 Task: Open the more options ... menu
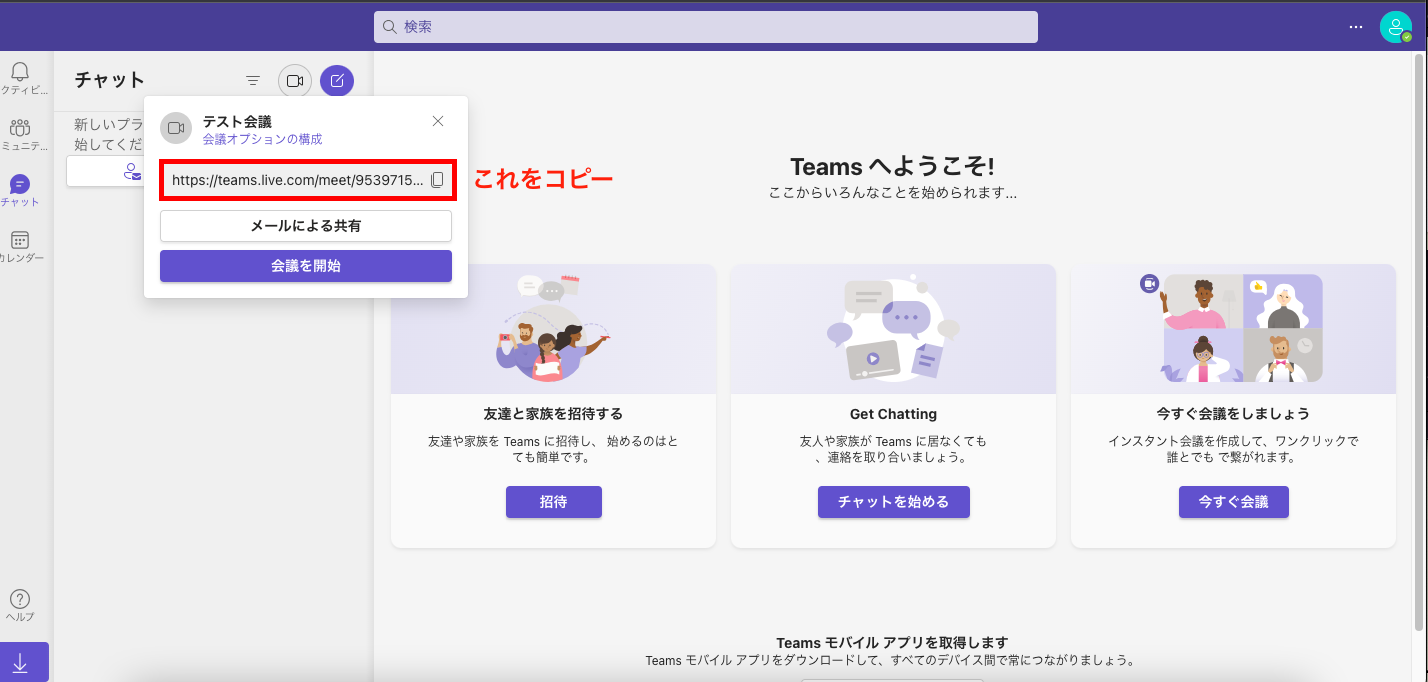pos(1355,27)
